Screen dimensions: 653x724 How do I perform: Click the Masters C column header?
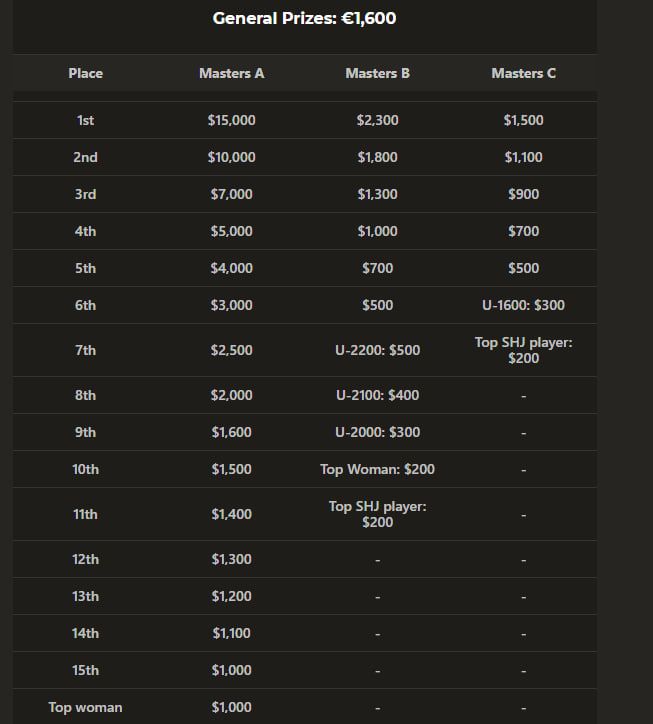pyautogui.click(x=523, y=73)
